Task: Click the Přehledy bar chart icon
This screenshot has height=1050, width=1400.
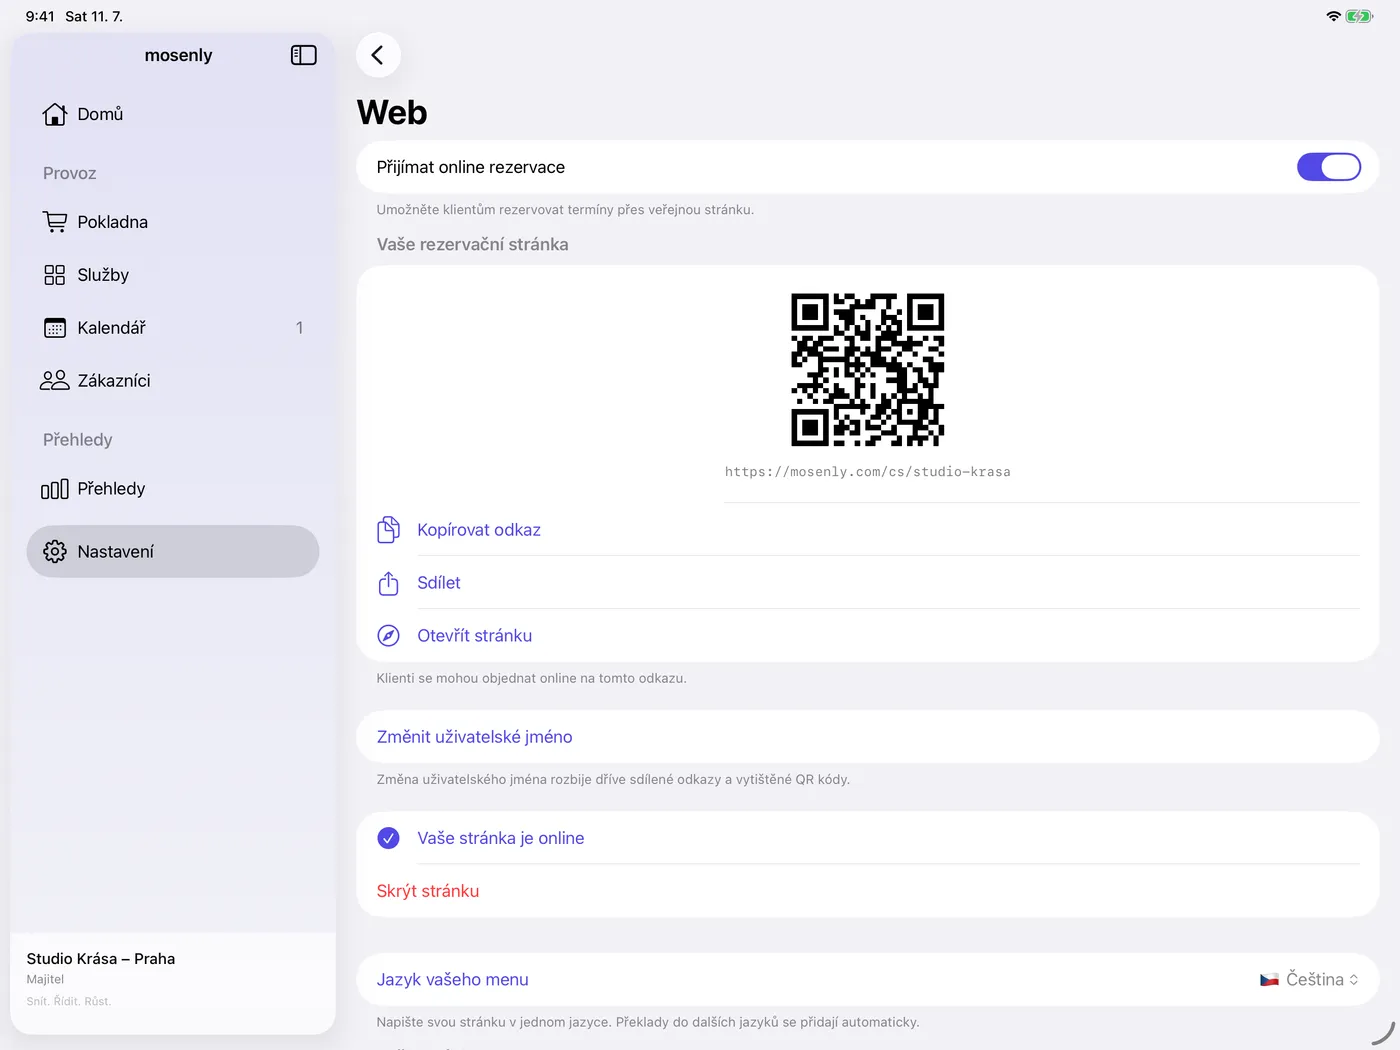Action: (x=55, y=489)
